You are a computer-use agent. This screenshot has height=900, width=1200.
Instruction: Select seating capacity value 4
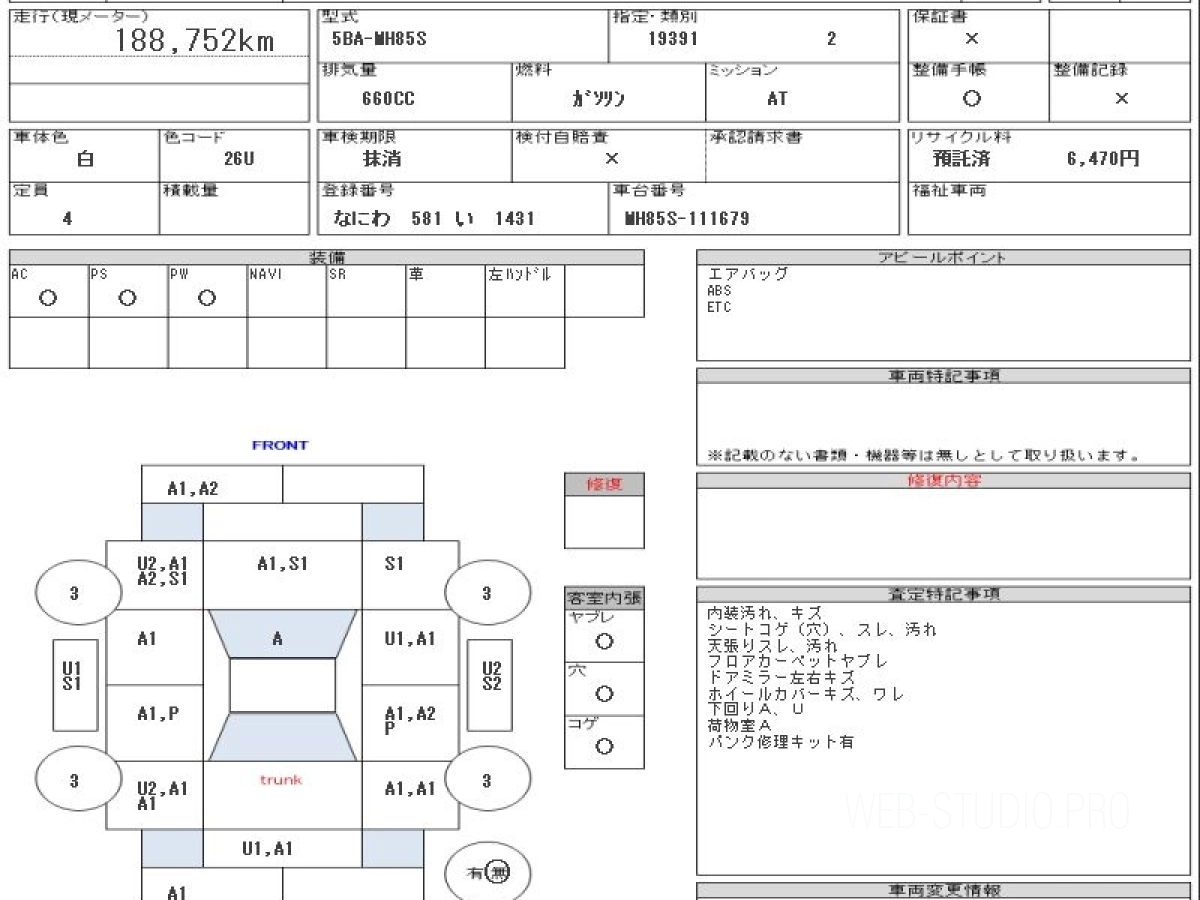pyautogui.click(x=68, y=218)
